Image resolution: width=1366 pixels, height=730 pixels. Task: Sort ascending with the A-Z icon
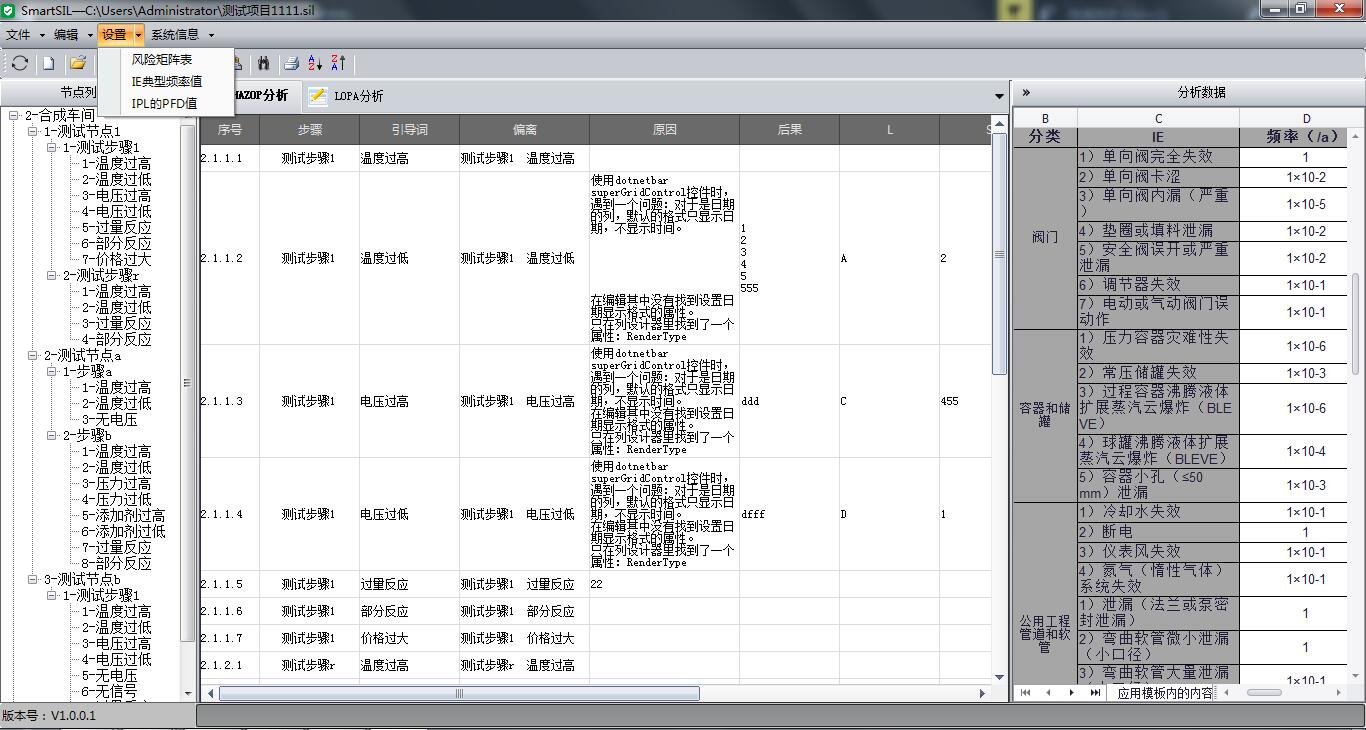[x=315, y=64]
